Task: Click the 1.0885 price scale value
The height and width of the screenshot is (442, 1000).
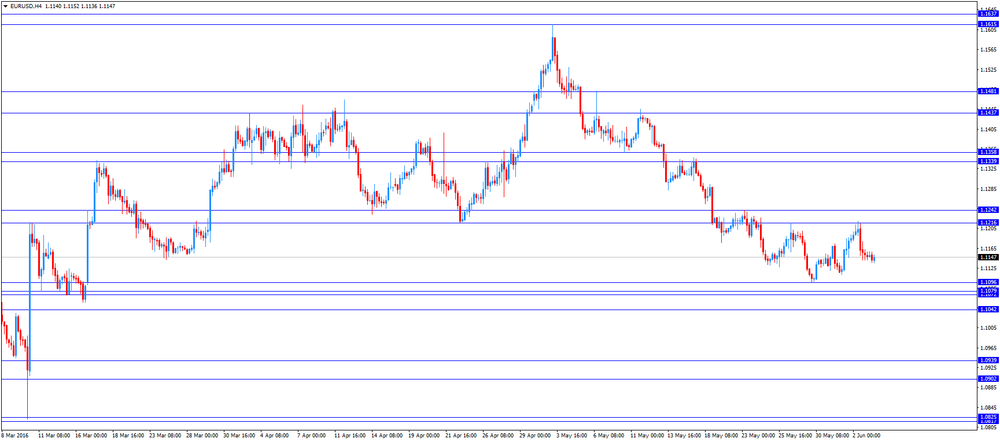Action: tap(987, 388)
